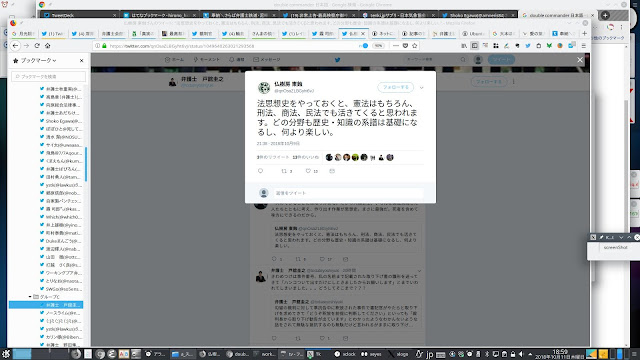Reload the current Firefox page
The width and height of the screenshot is (640, 360).
(x=37, y=46)
